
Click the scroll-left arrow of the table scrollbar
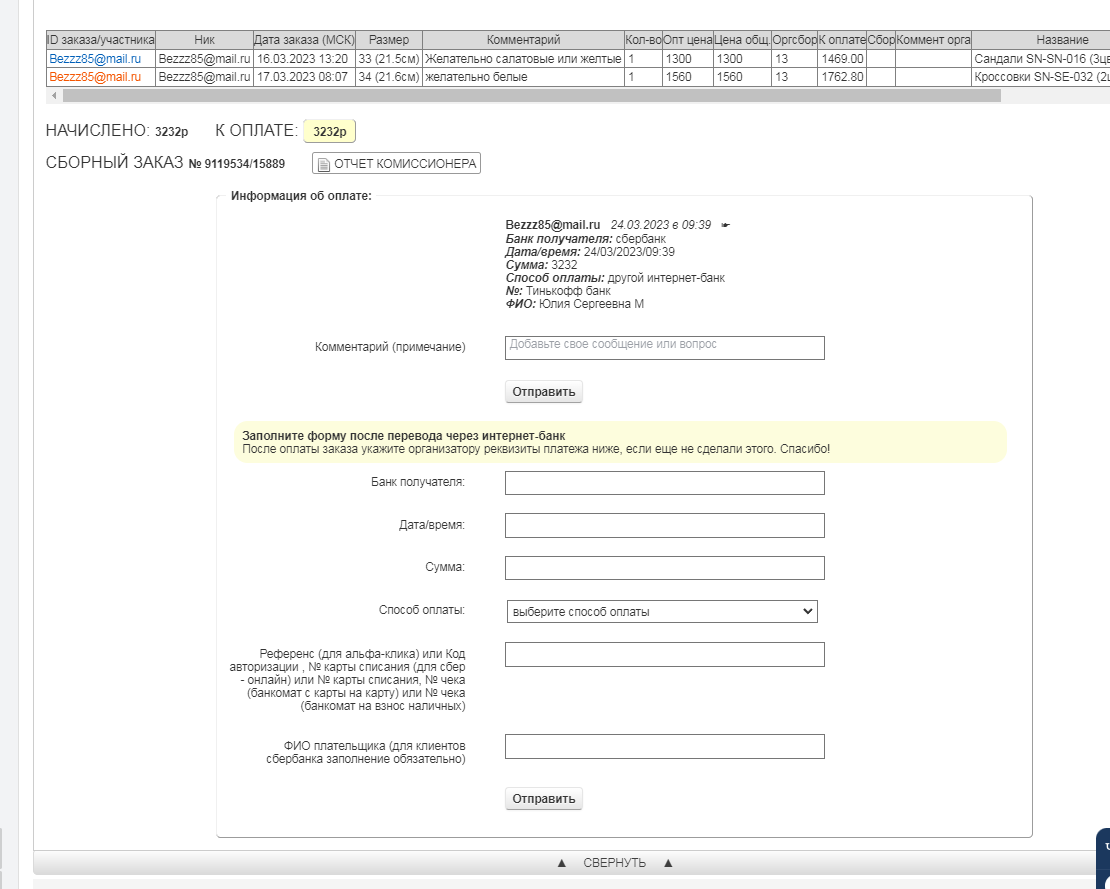tap(55, 96)
